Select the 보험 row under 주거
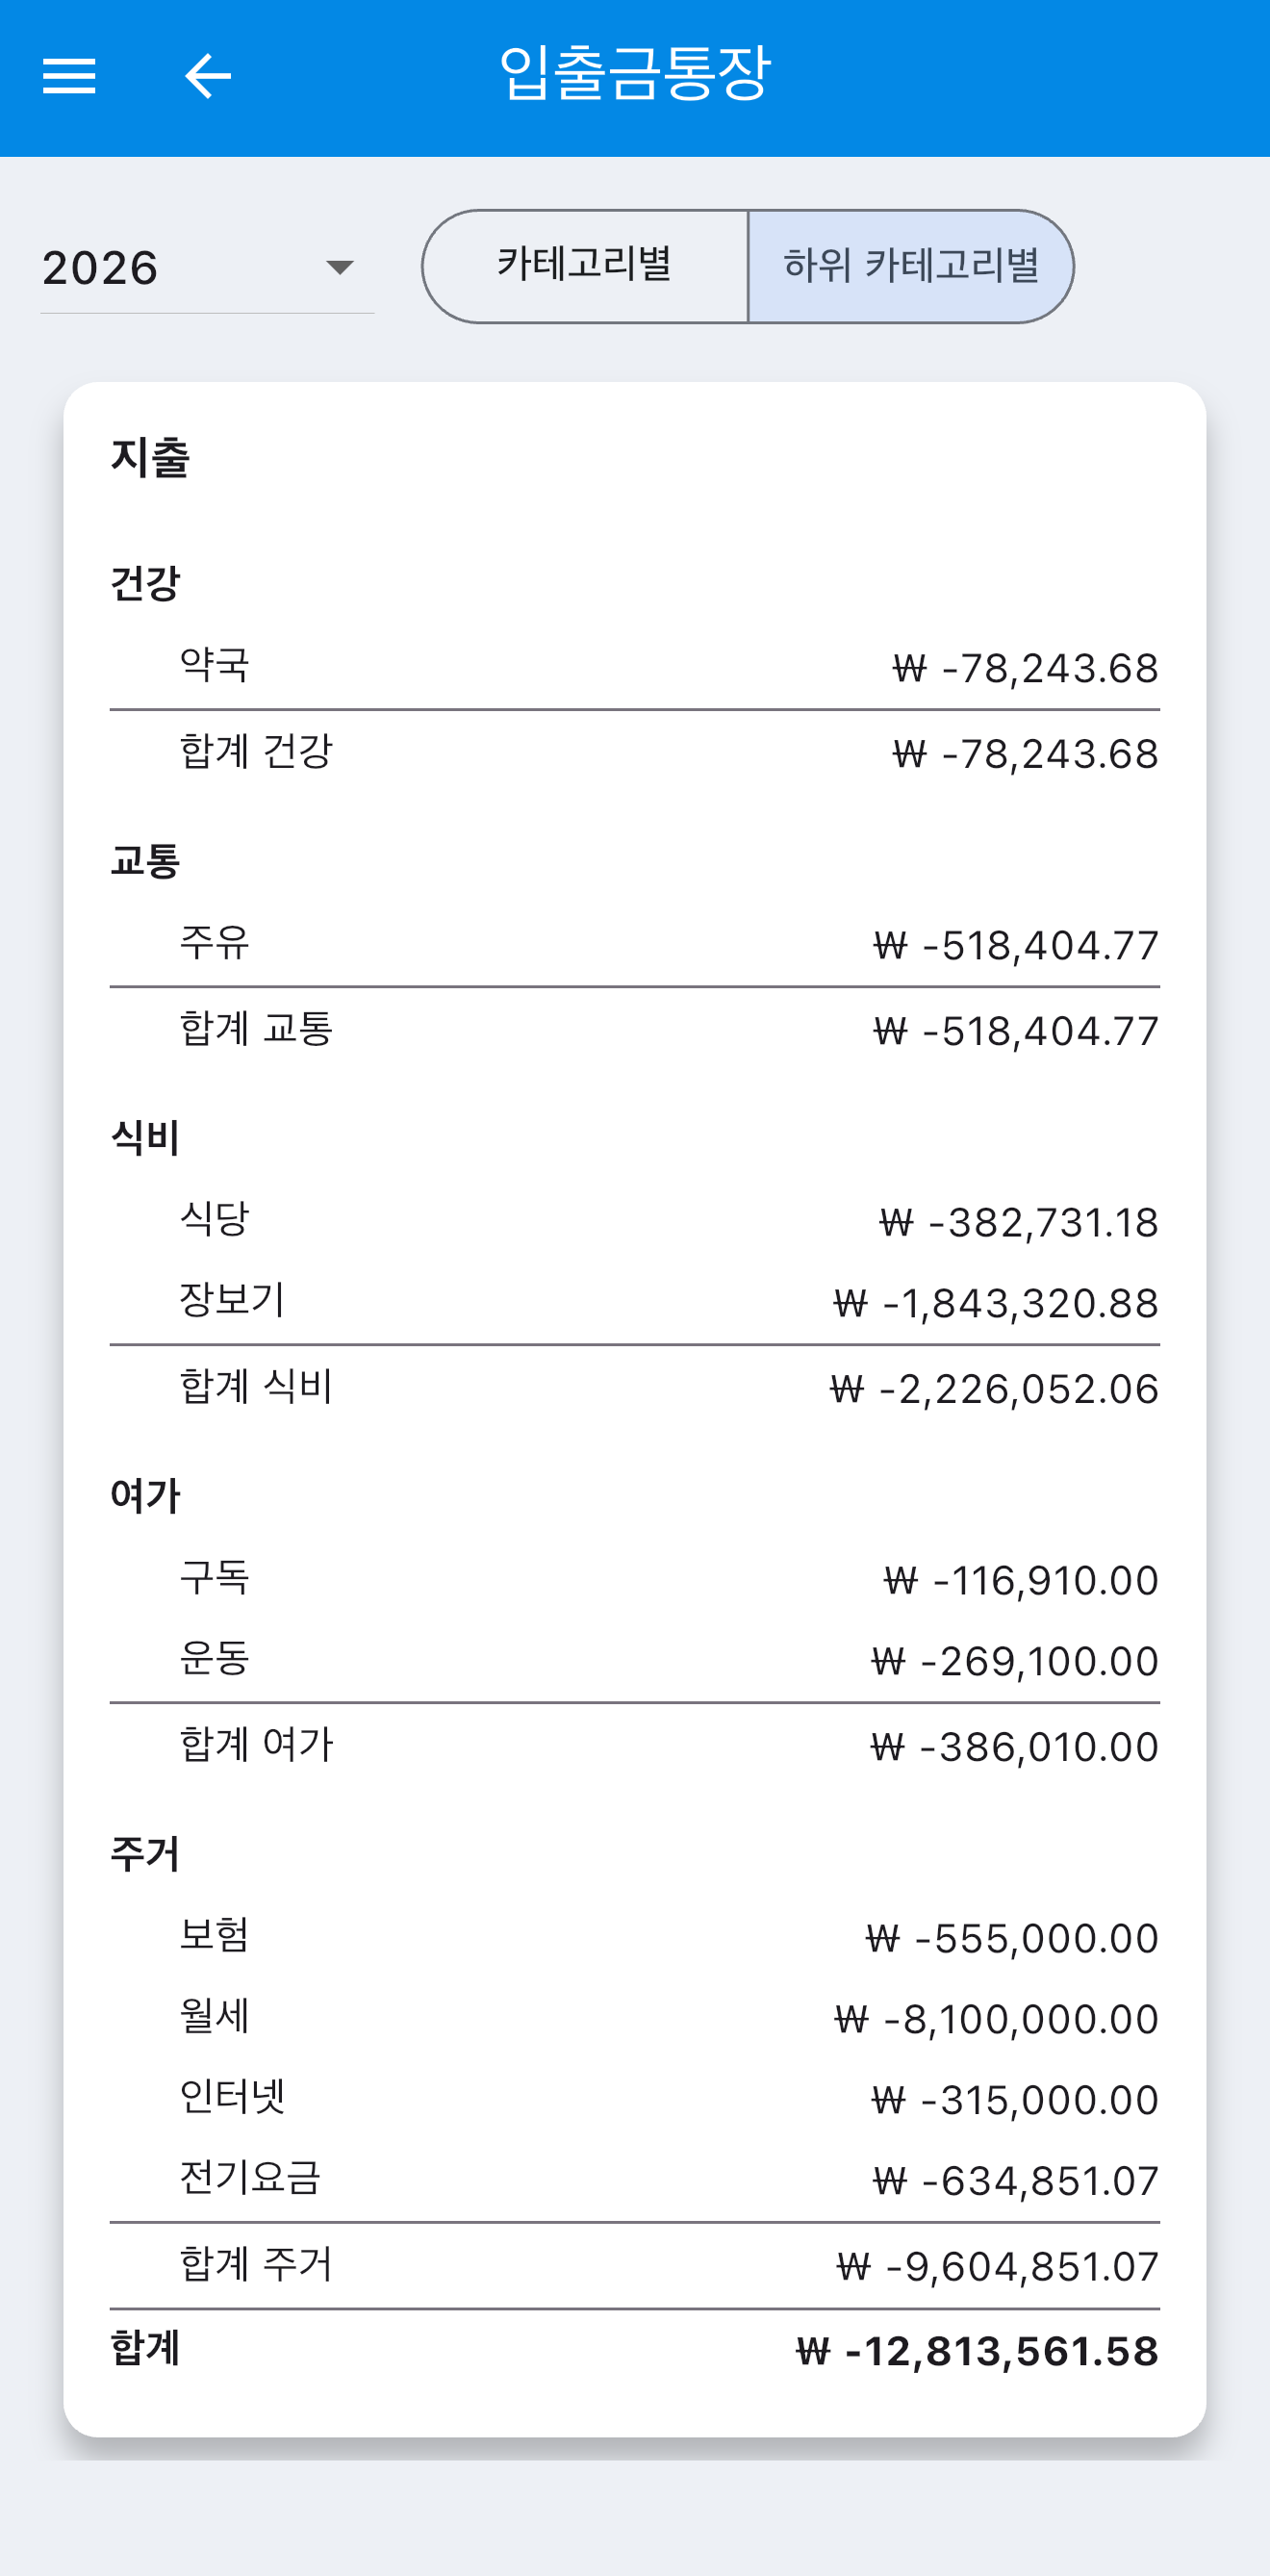Image resolution: width=1270 pixels, height=2576 pixels. pos(635,1937)
